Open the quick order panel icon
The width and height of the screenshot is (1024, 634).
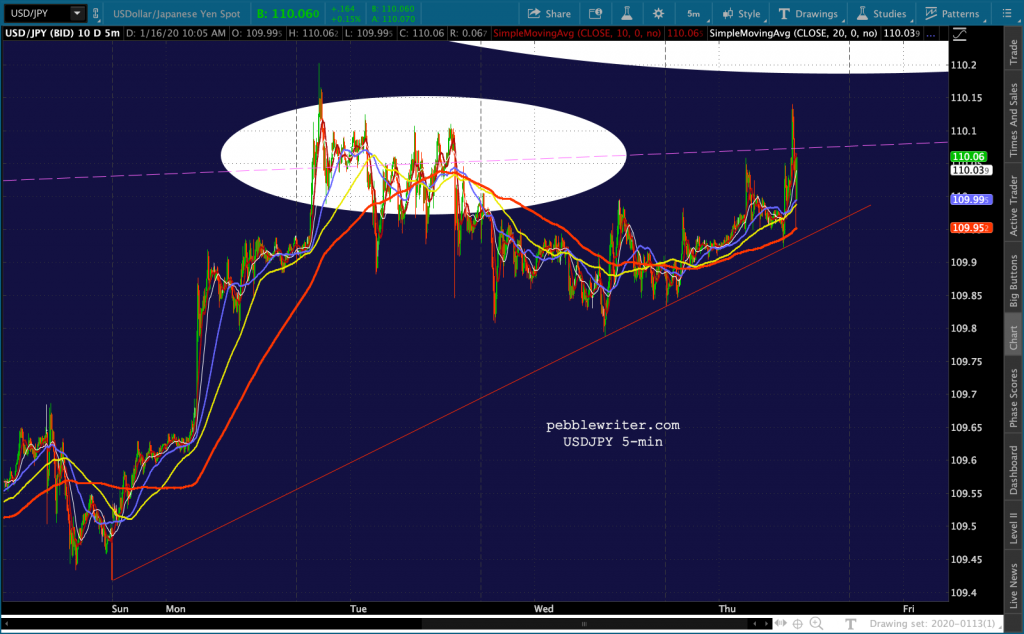pos(596,14)
